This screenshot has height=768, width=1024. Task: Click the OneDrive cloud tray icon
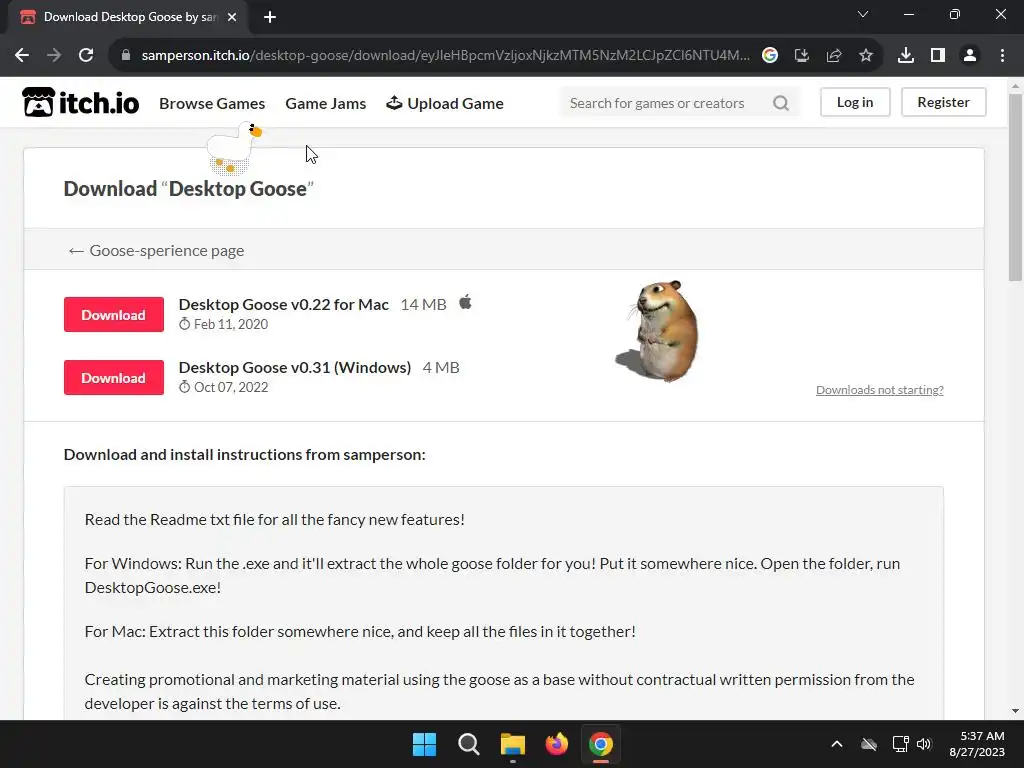(869, 744)
